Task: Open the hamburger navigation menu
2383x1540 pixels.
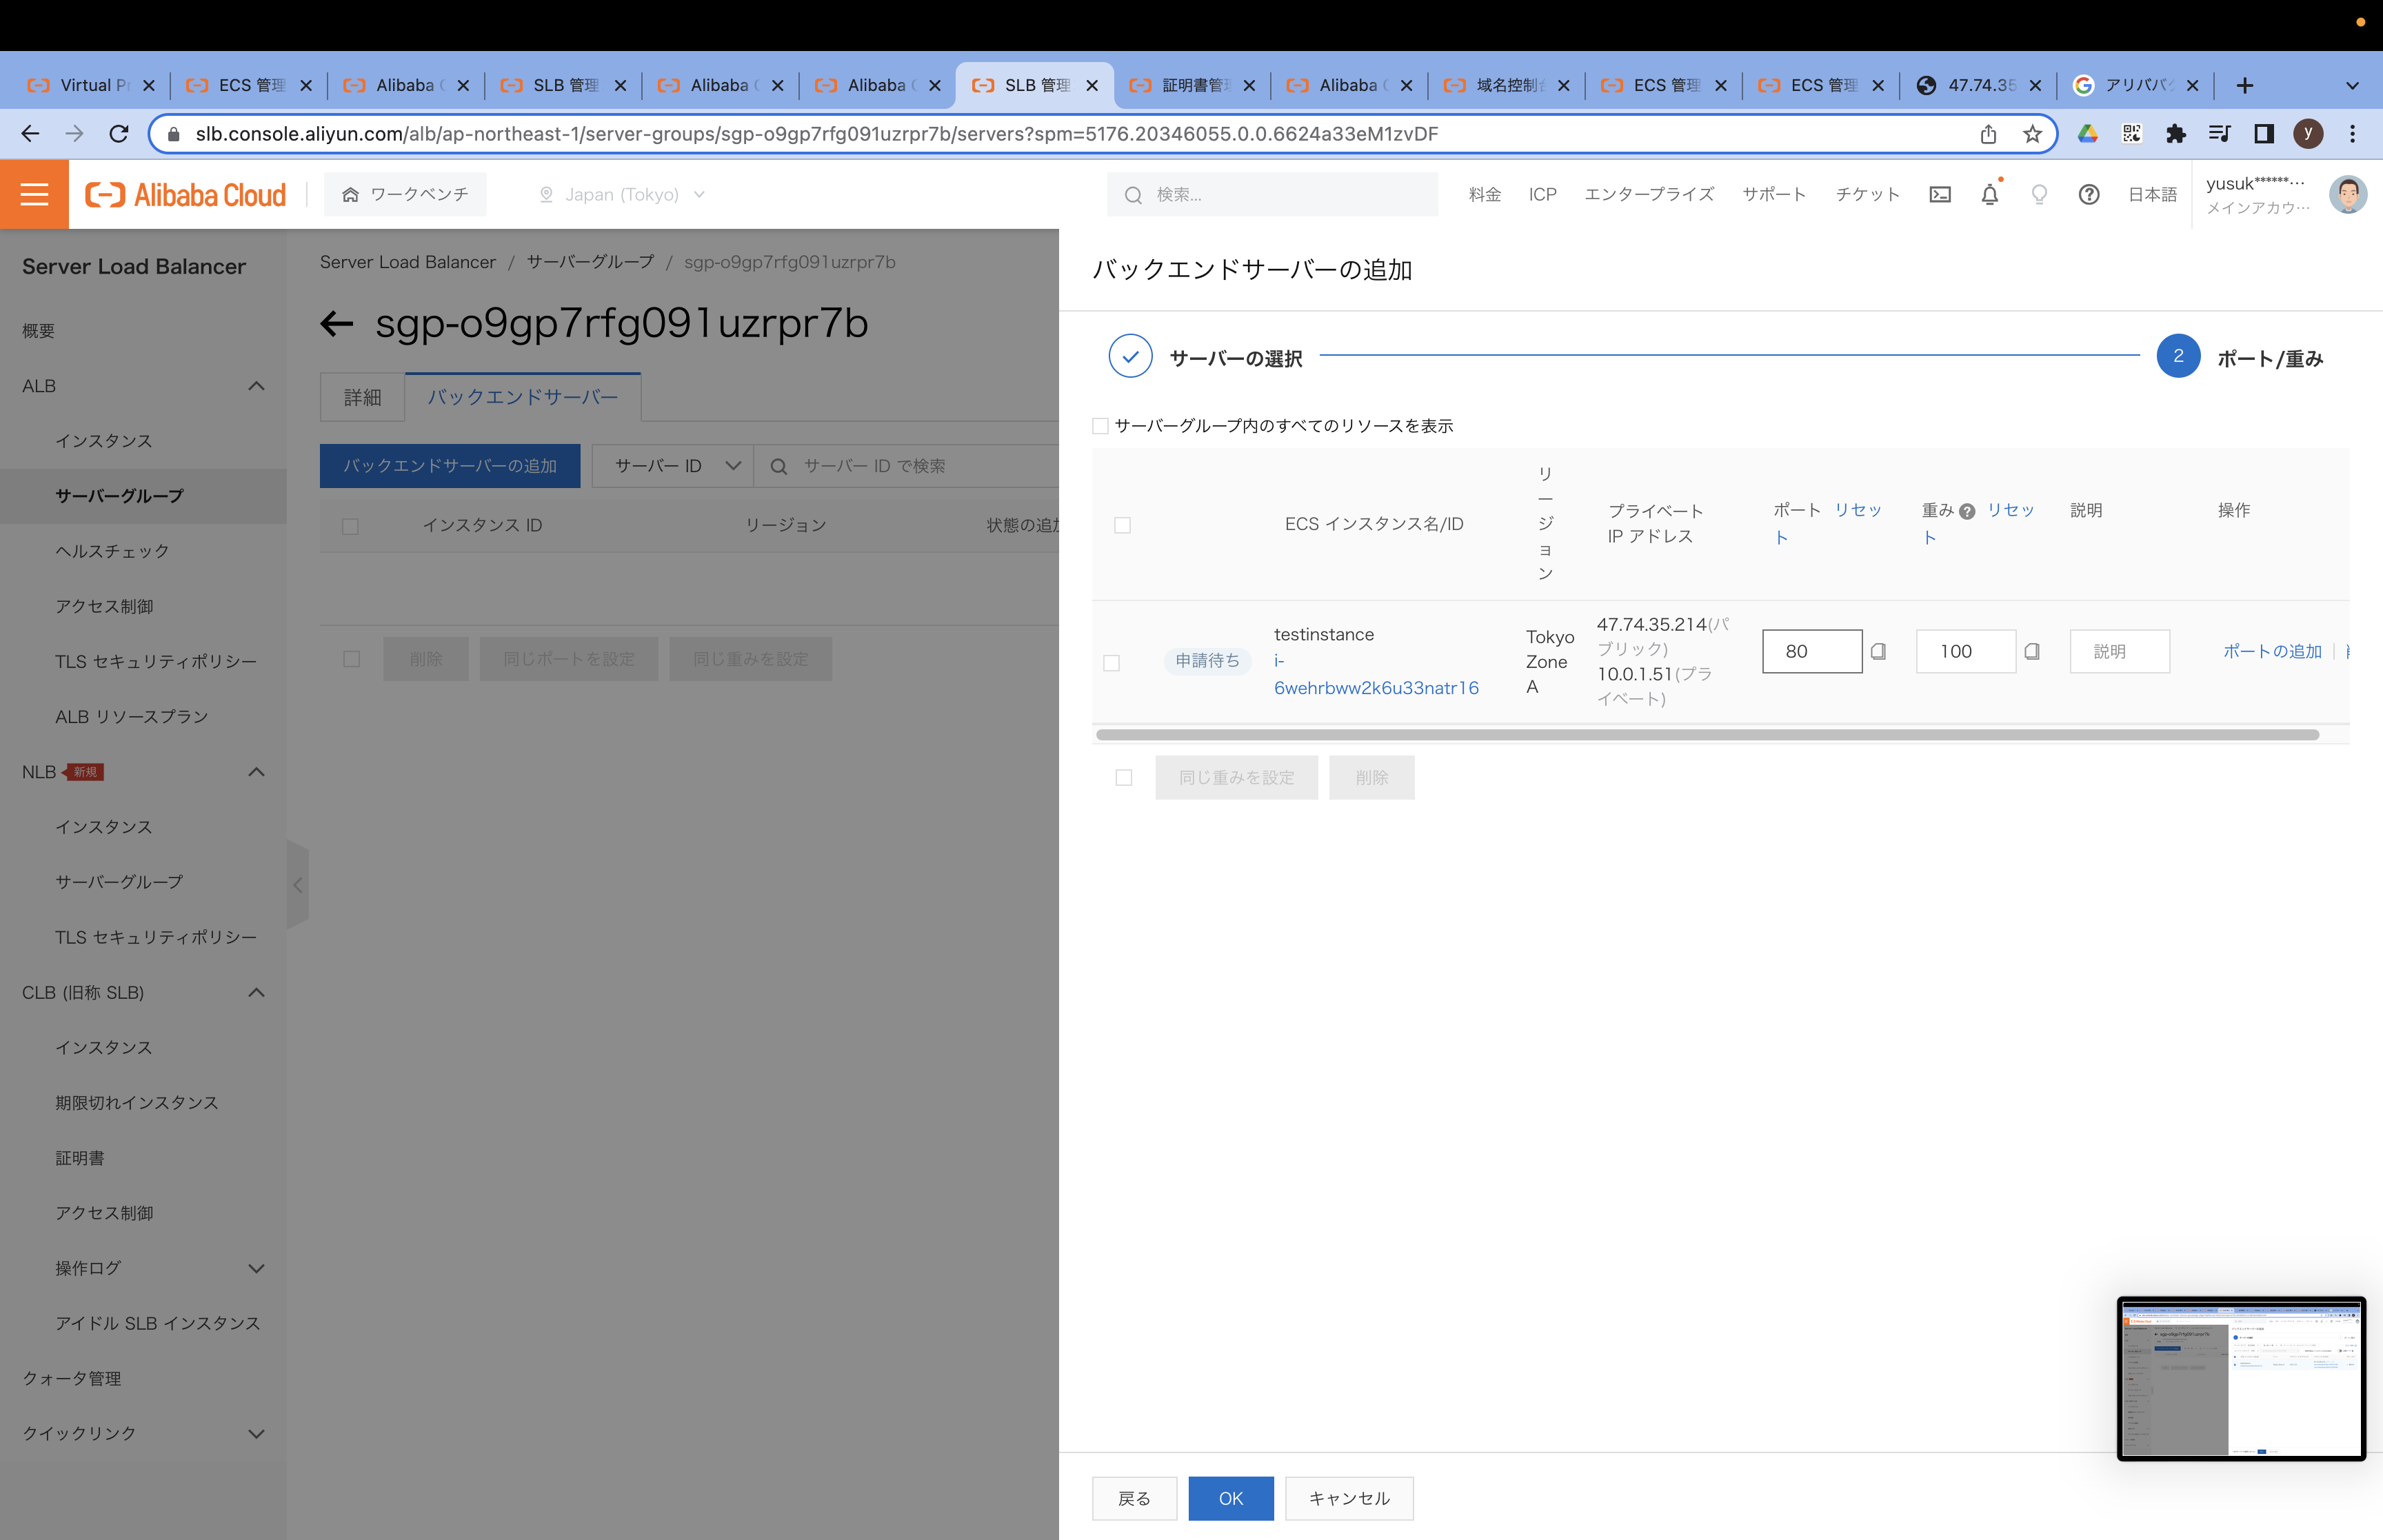Action: pyautogui.click(x=34, y=194)
